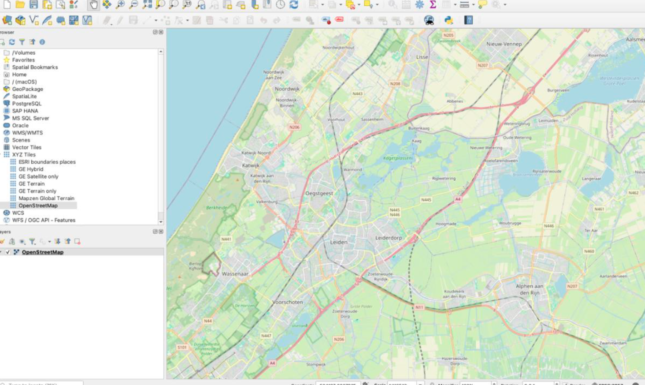Zoom to full extent icon

(147, 5)
